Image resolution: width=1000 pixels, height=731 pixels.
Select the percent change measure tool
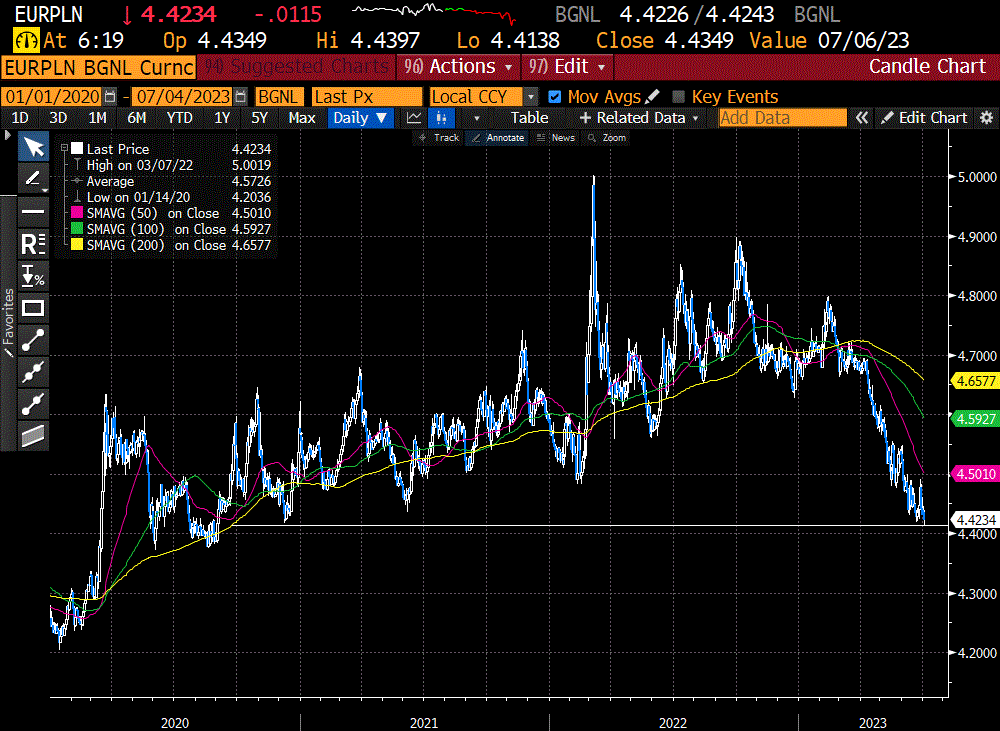33,276
